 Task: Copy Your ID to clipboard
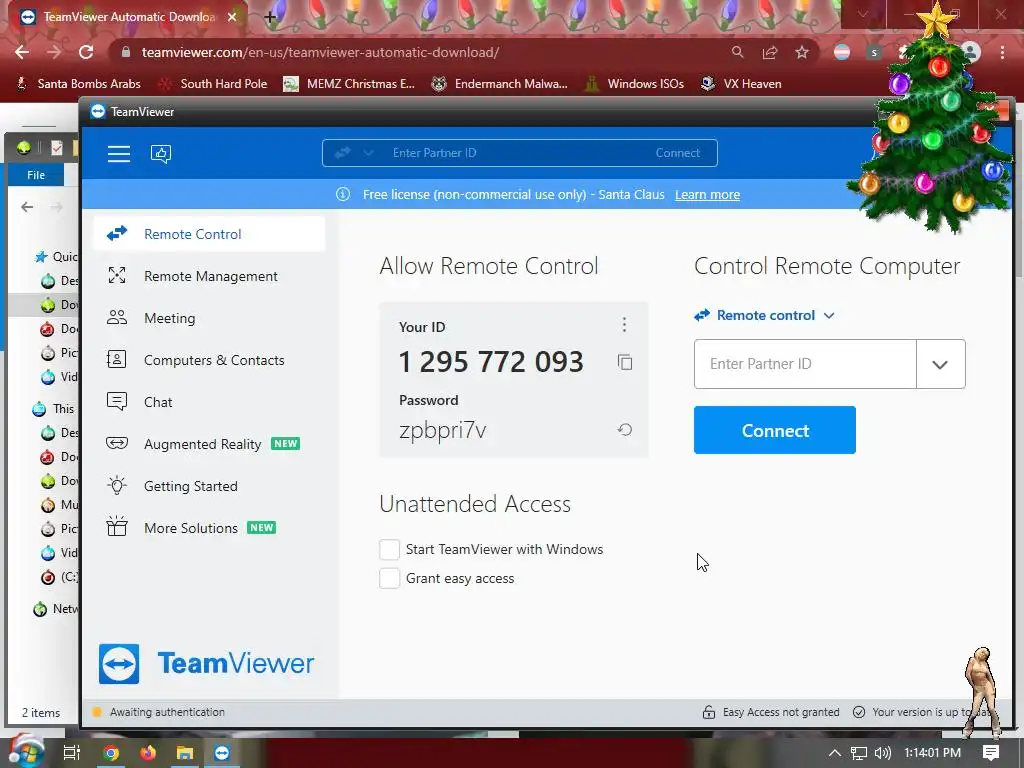tap(625, 362)
